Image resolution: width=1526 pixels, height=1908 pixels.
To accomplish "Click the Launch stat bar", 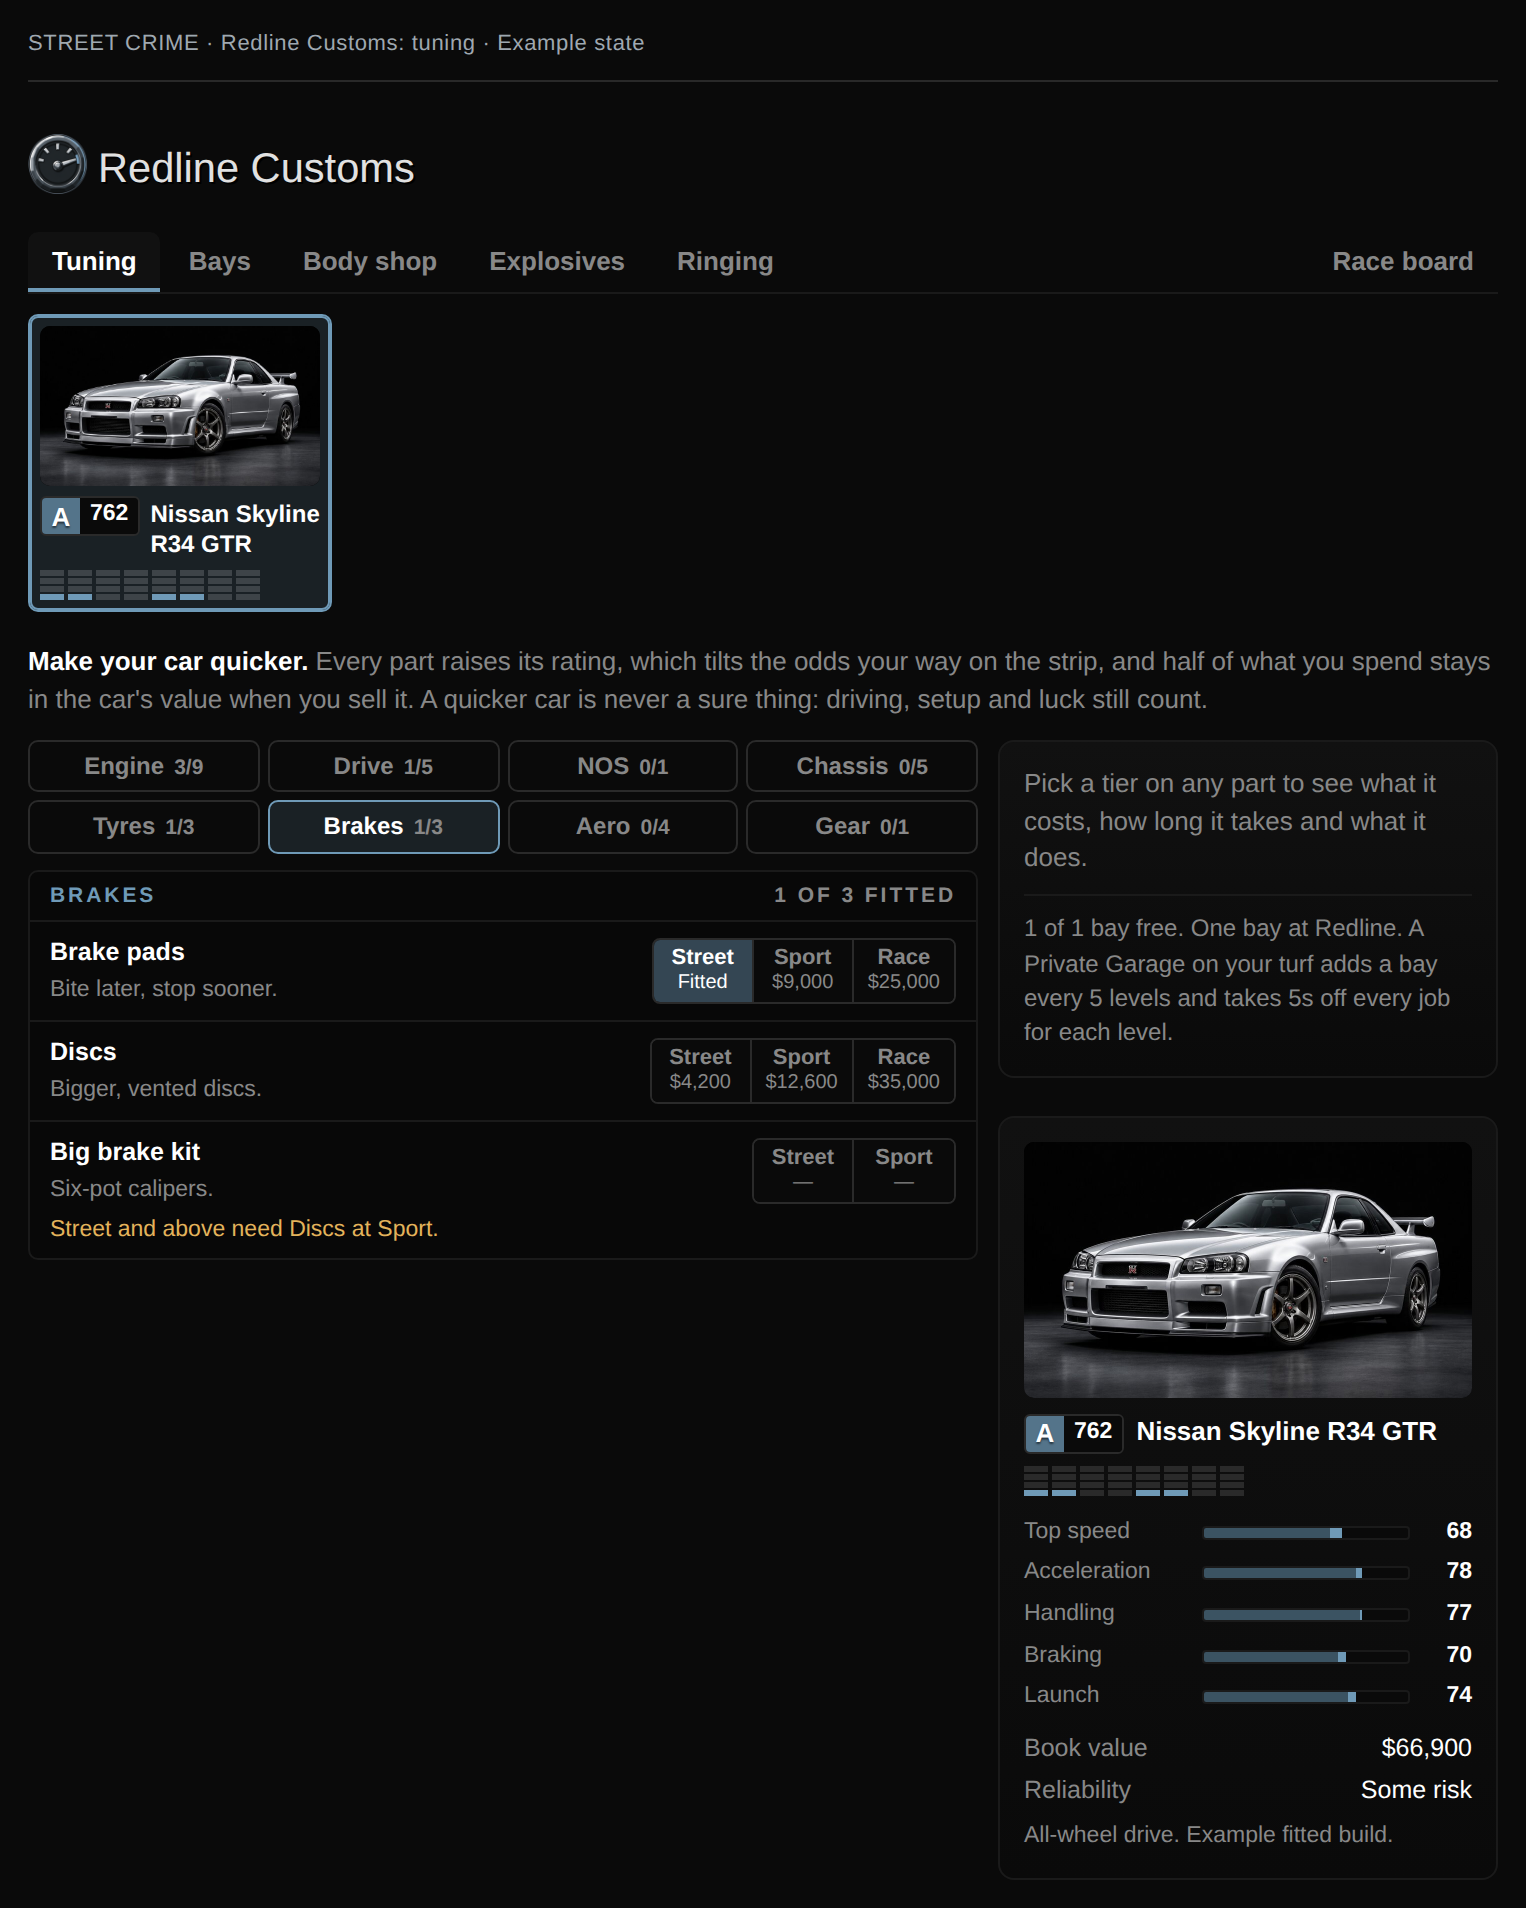I will [1306, 1697].
